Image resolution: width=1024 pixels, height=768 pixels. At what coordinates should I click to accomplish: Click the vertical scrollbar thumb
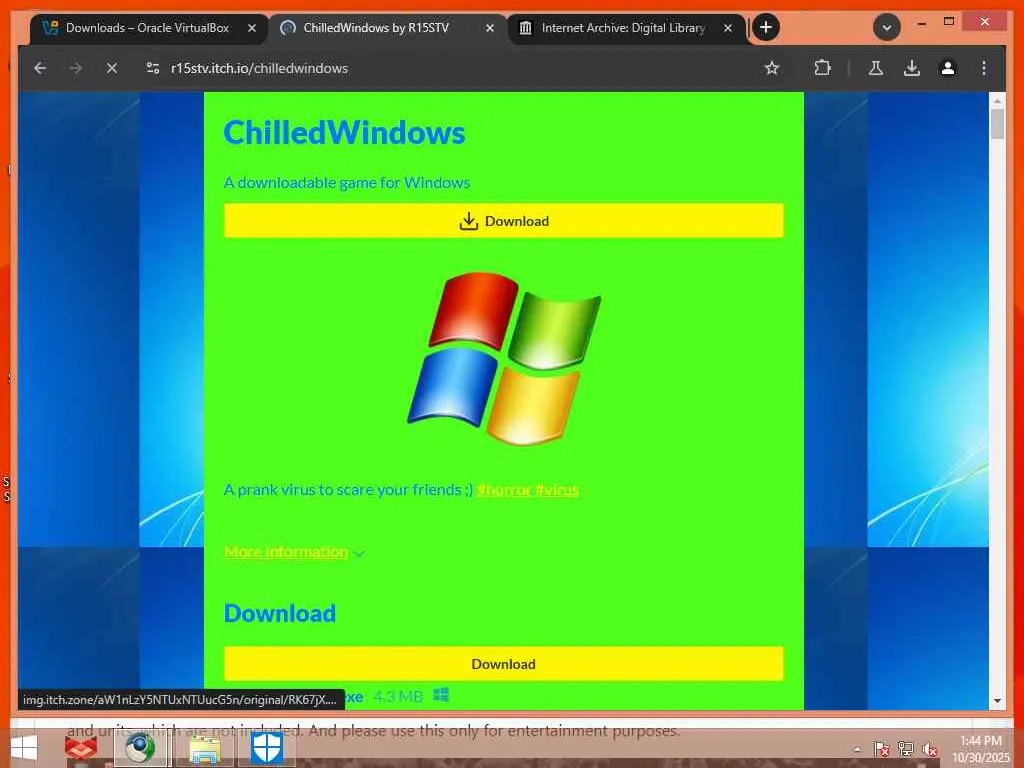pyautogui.click(x=997, y=124)
